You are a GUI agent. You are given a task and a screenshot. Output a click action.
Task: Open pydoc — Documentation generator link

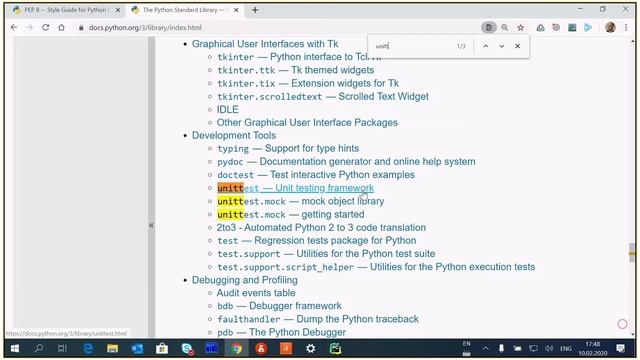[346, 161]
